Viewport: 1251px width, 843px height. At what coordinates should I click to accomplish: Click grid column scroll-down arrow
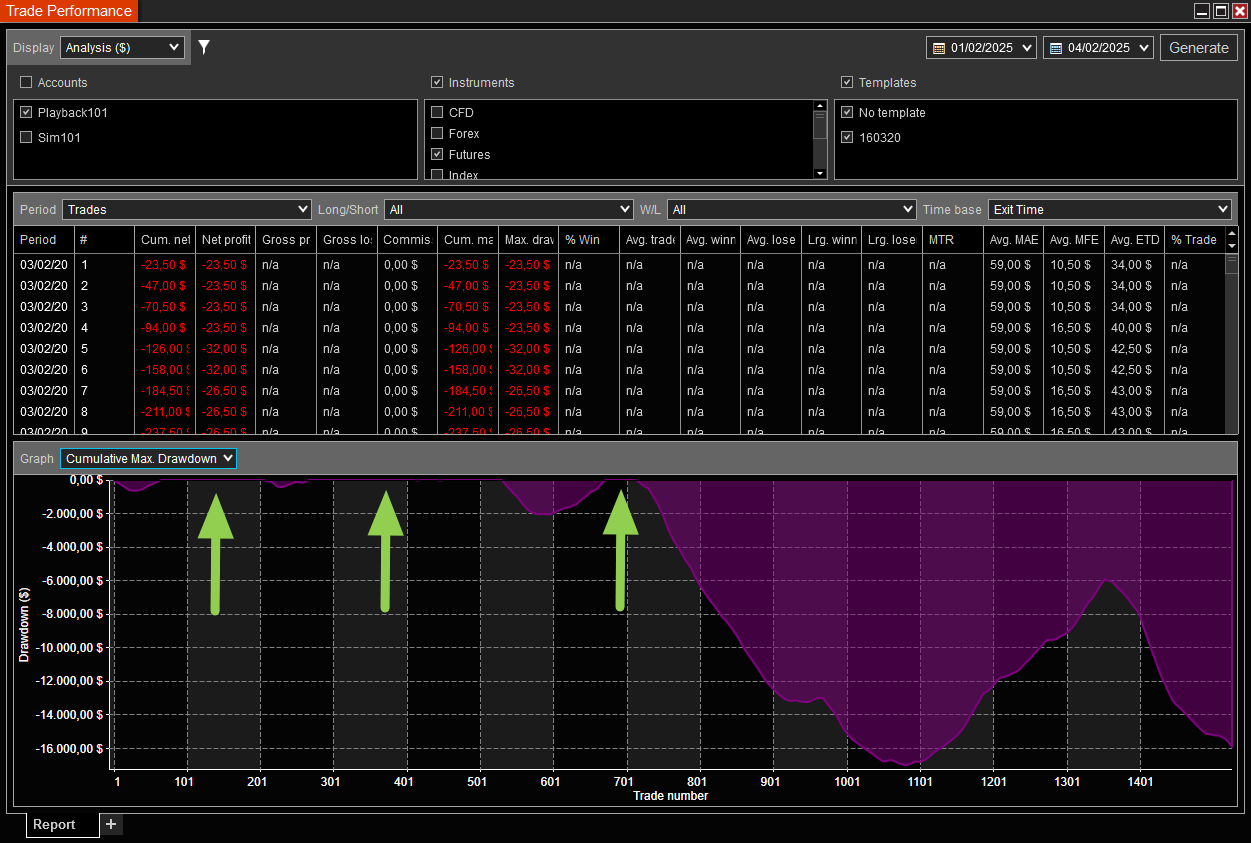(1231, 246)
